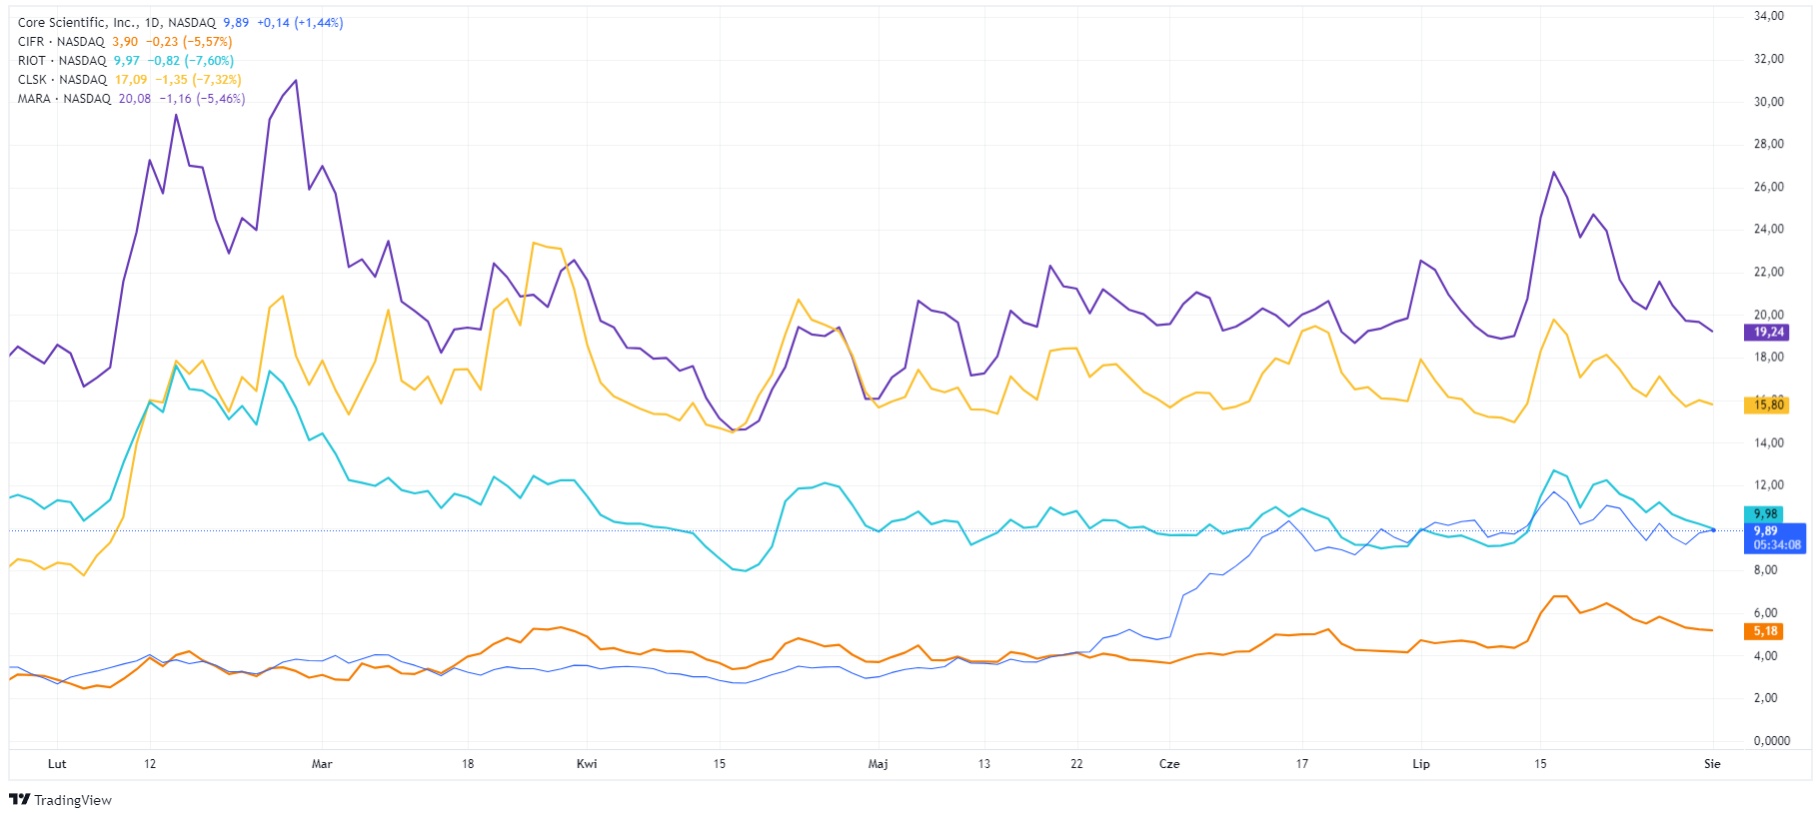This screenshot has height=814, width=1818.
Task: Select the CIFR symbol in the legend
Action: pos(31,42)
